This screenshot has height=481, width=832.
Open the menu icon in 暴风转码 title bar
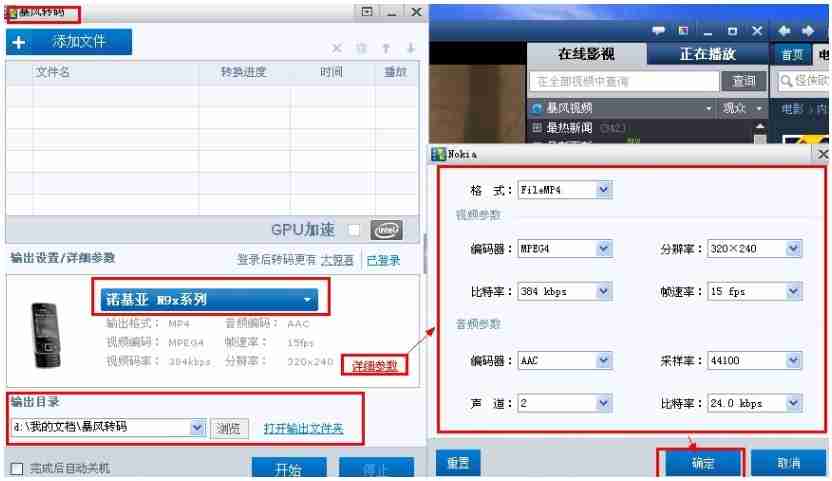pyautogui.click(x=367, y=12)
